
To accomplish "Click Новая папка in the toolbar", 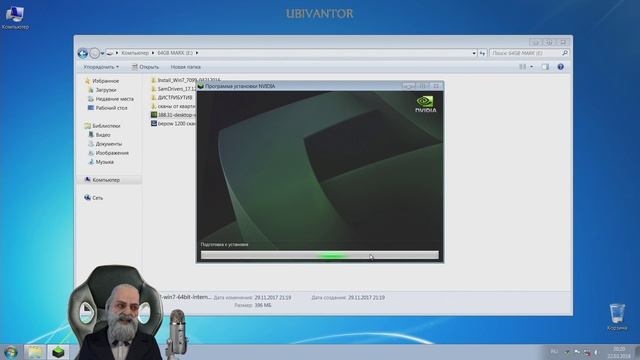I will tap(186, 67).
